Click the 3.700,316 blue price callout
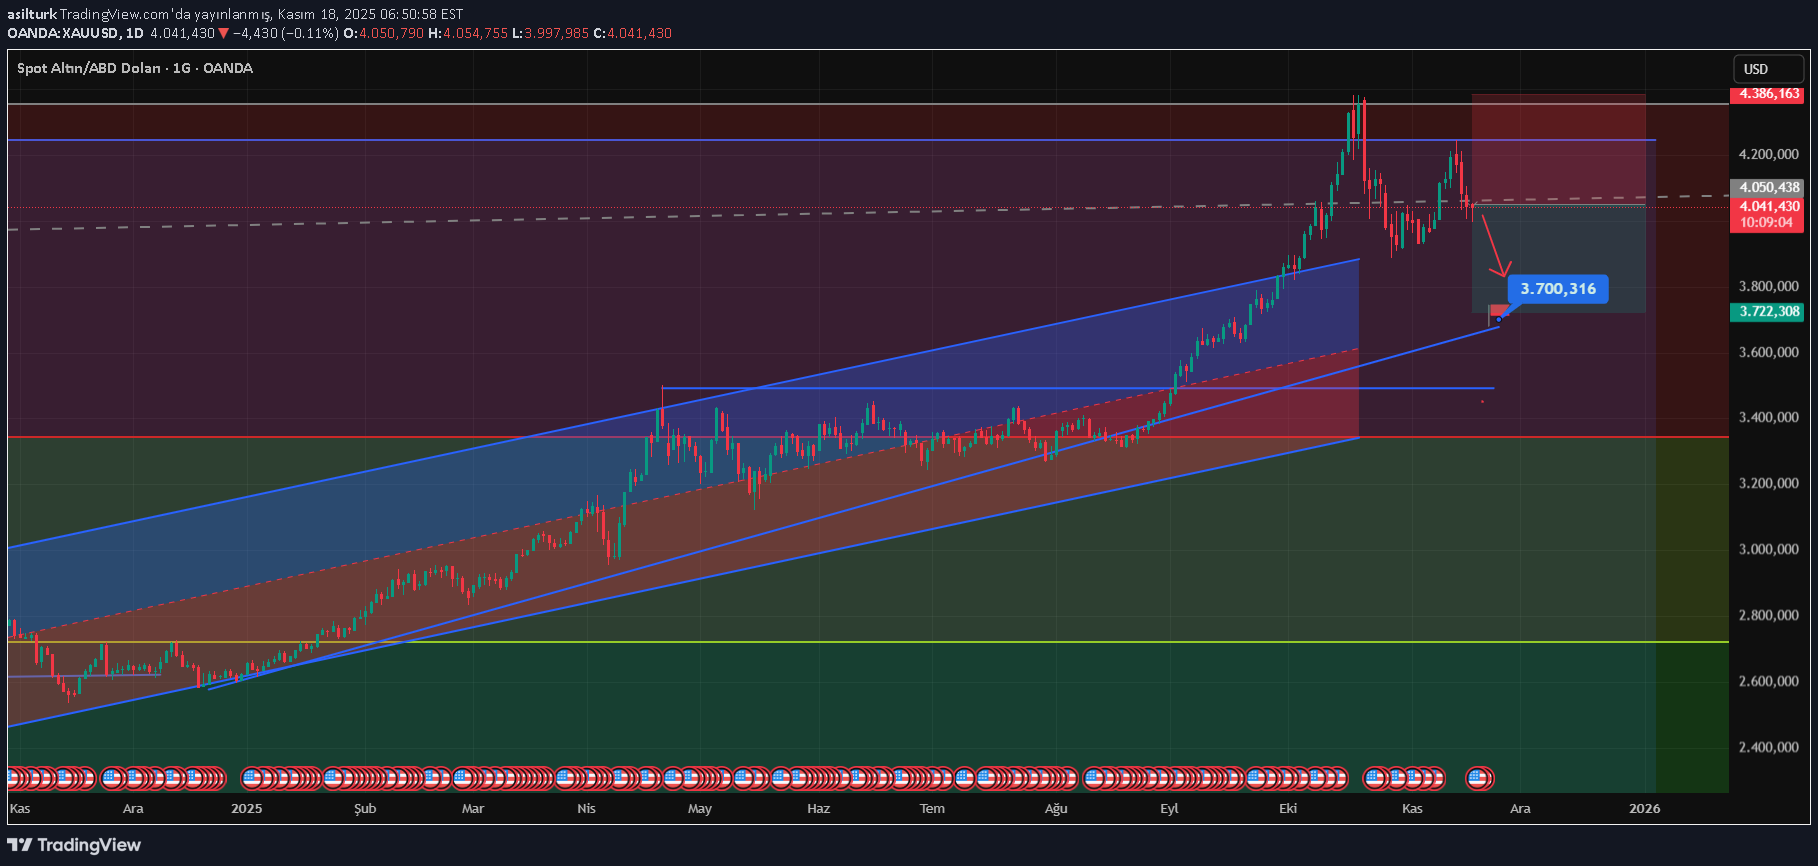Screen dimensions: 1818x866 [1557, 289]
